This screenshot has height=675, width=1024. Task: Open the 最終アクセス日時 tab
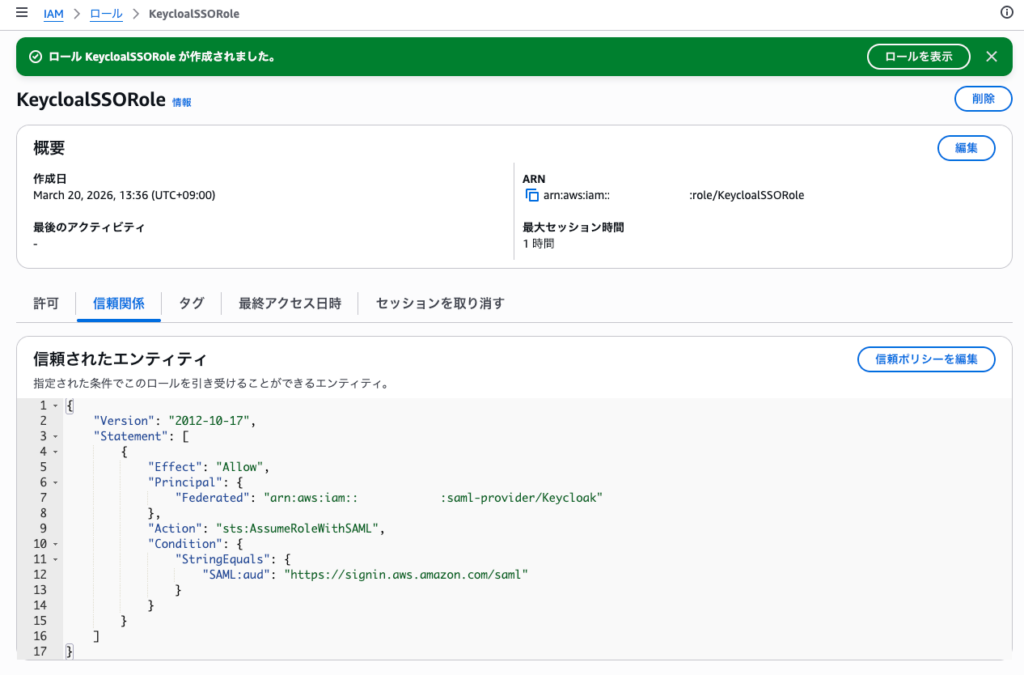pos(289,303)
